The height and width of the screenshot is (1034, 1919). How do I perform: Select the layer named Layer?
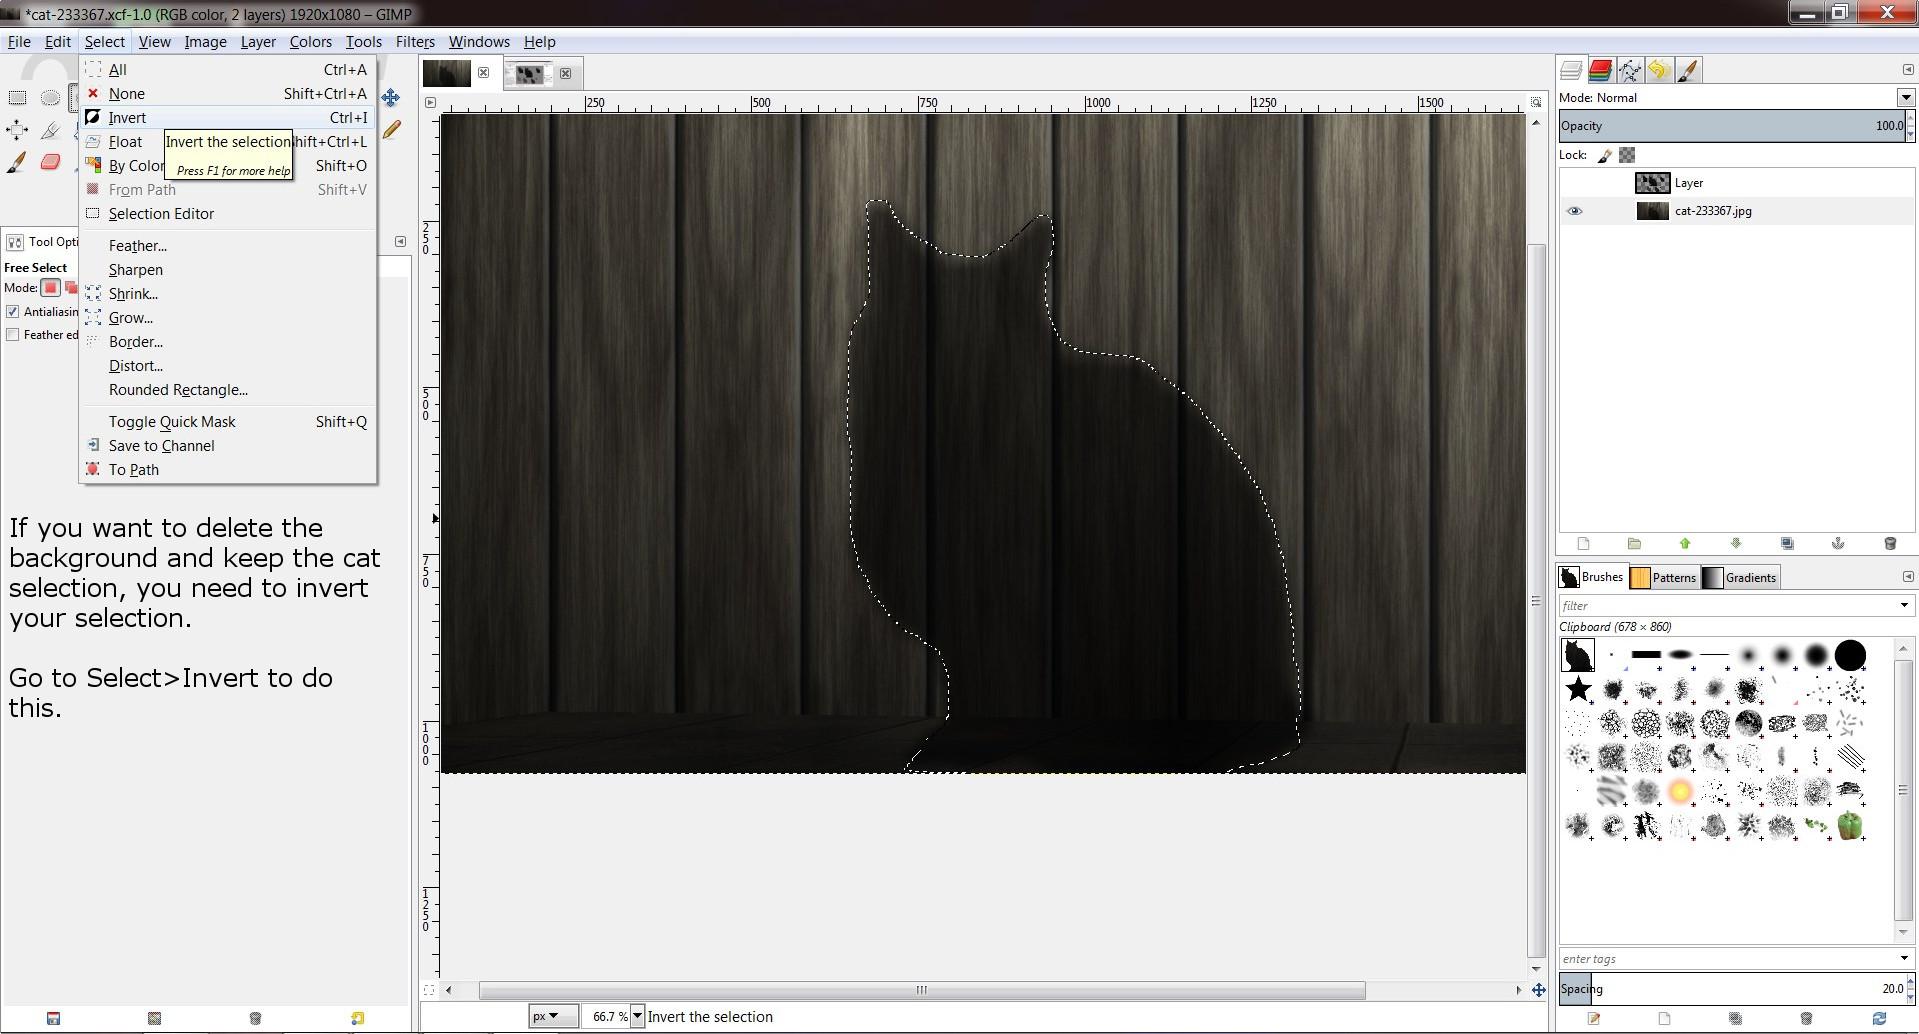tap(1737, 183)
